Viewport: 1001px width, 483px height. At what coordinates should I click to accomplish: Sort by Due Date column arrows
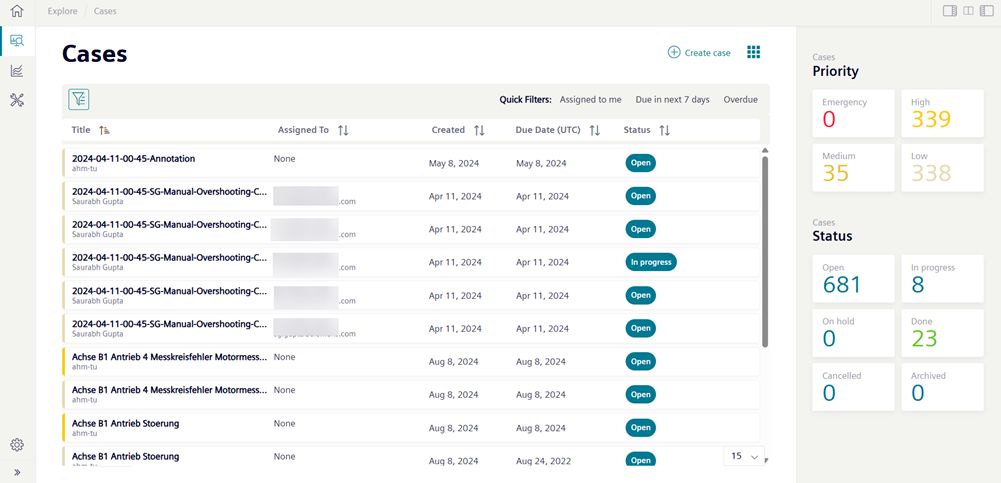coord(594,130)
